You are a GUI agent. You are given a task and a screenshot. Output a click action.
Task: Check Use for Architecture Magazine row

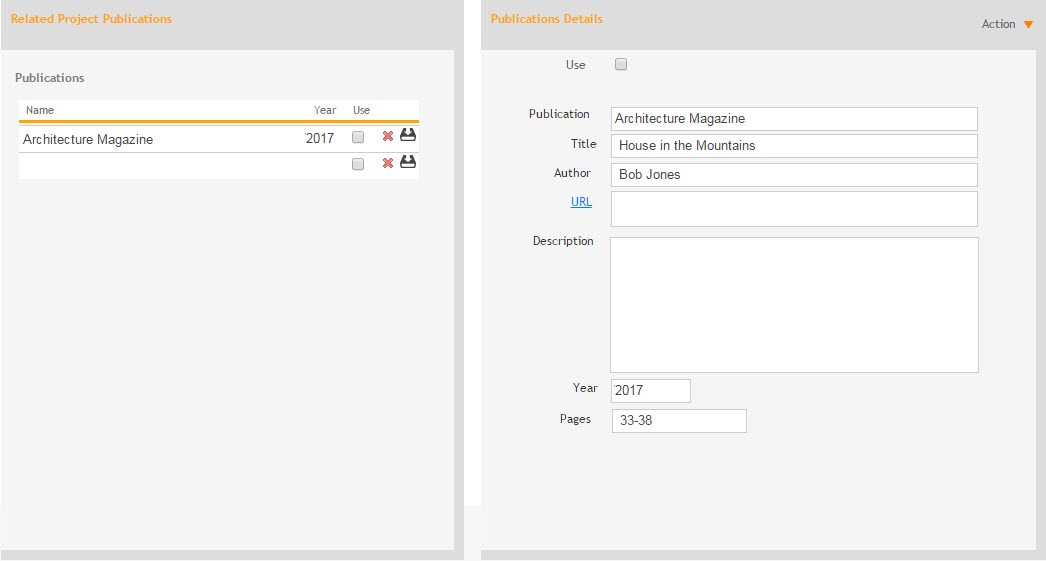pos(358,138)
